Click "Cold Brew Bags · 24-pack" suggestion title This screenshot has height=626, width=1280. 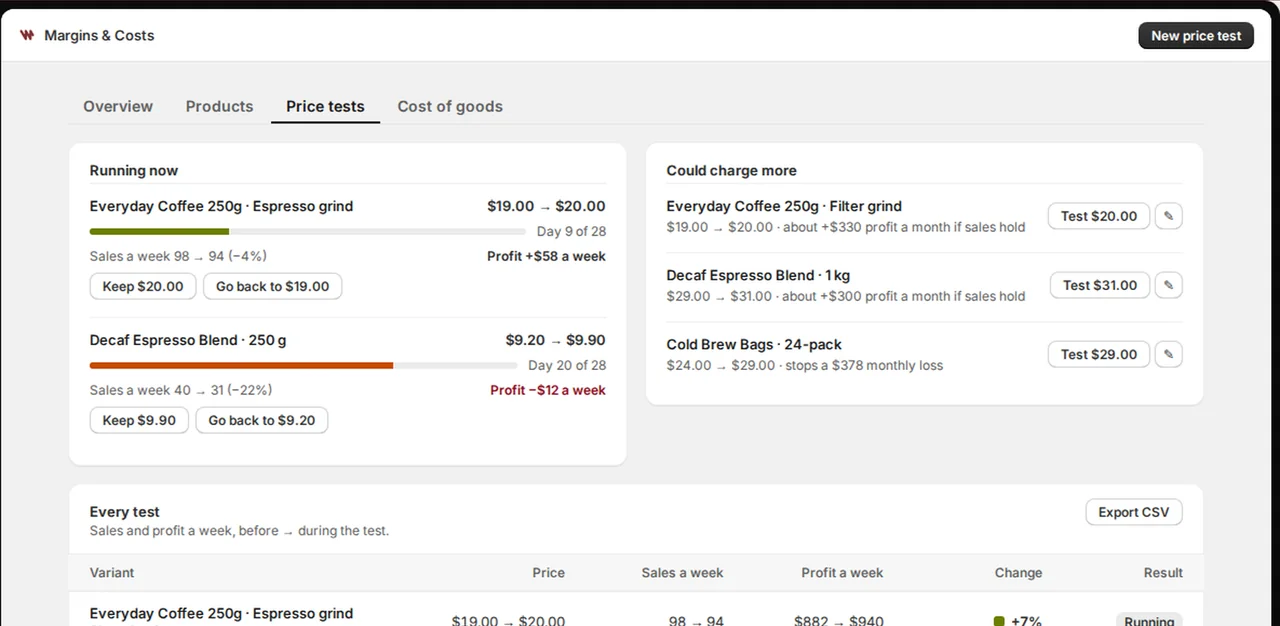[754, 344]
